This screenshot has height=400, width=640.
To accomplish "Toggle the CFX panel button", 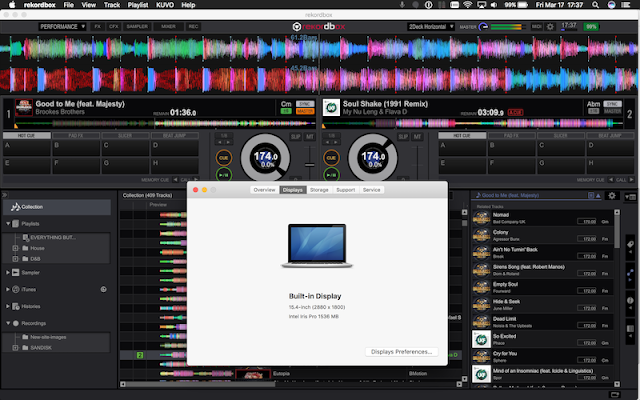I will [x=113, y=27].
